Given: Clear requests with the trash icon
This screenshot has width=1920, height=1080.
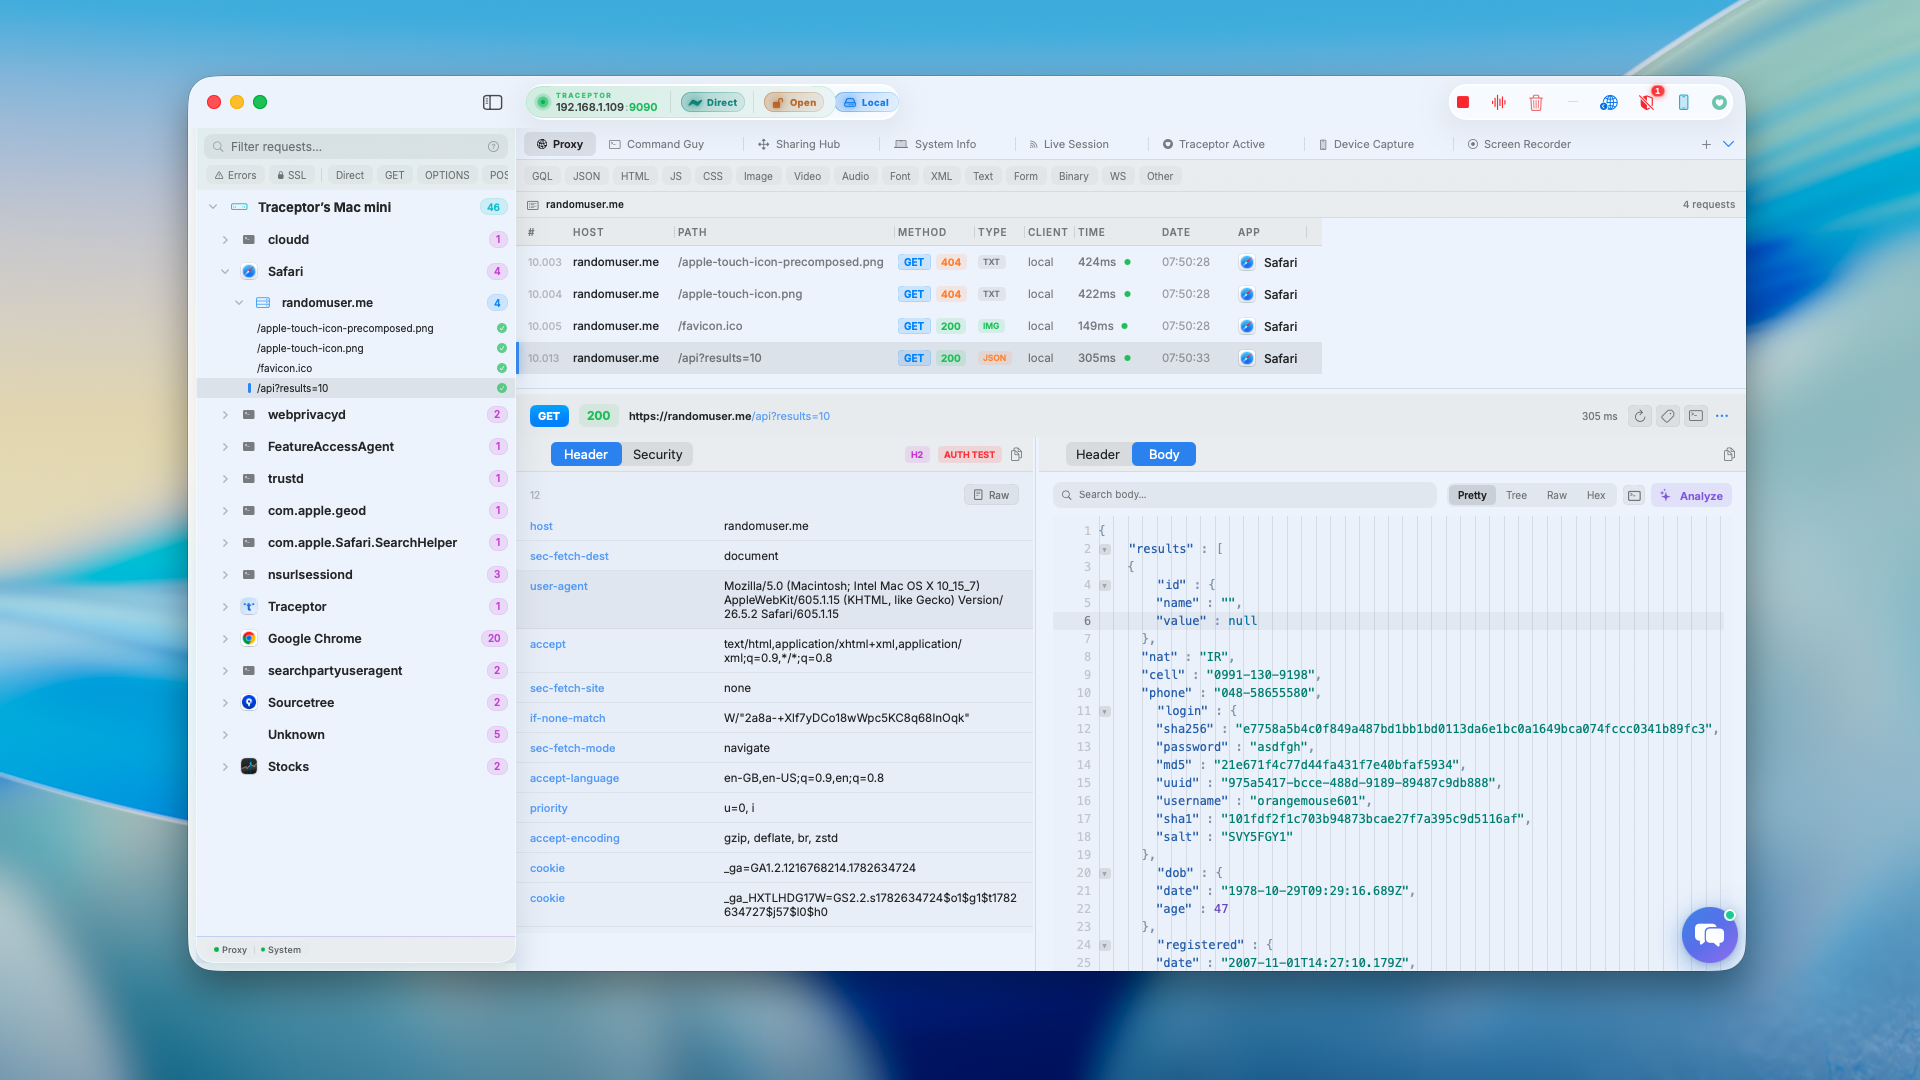Looking at the screenshot, I should (1536, 102).
